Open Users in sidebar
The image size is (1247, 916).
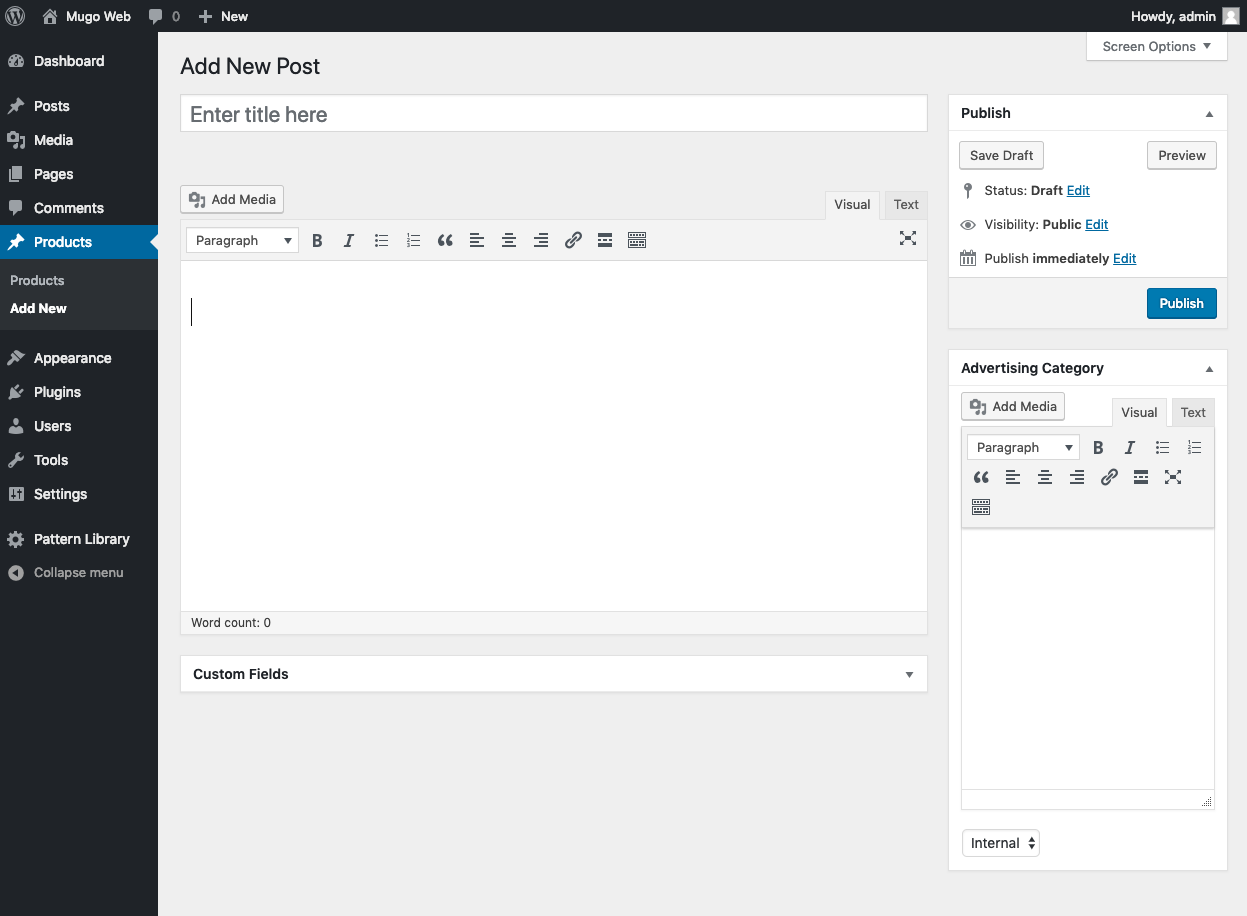coord(79,426)
